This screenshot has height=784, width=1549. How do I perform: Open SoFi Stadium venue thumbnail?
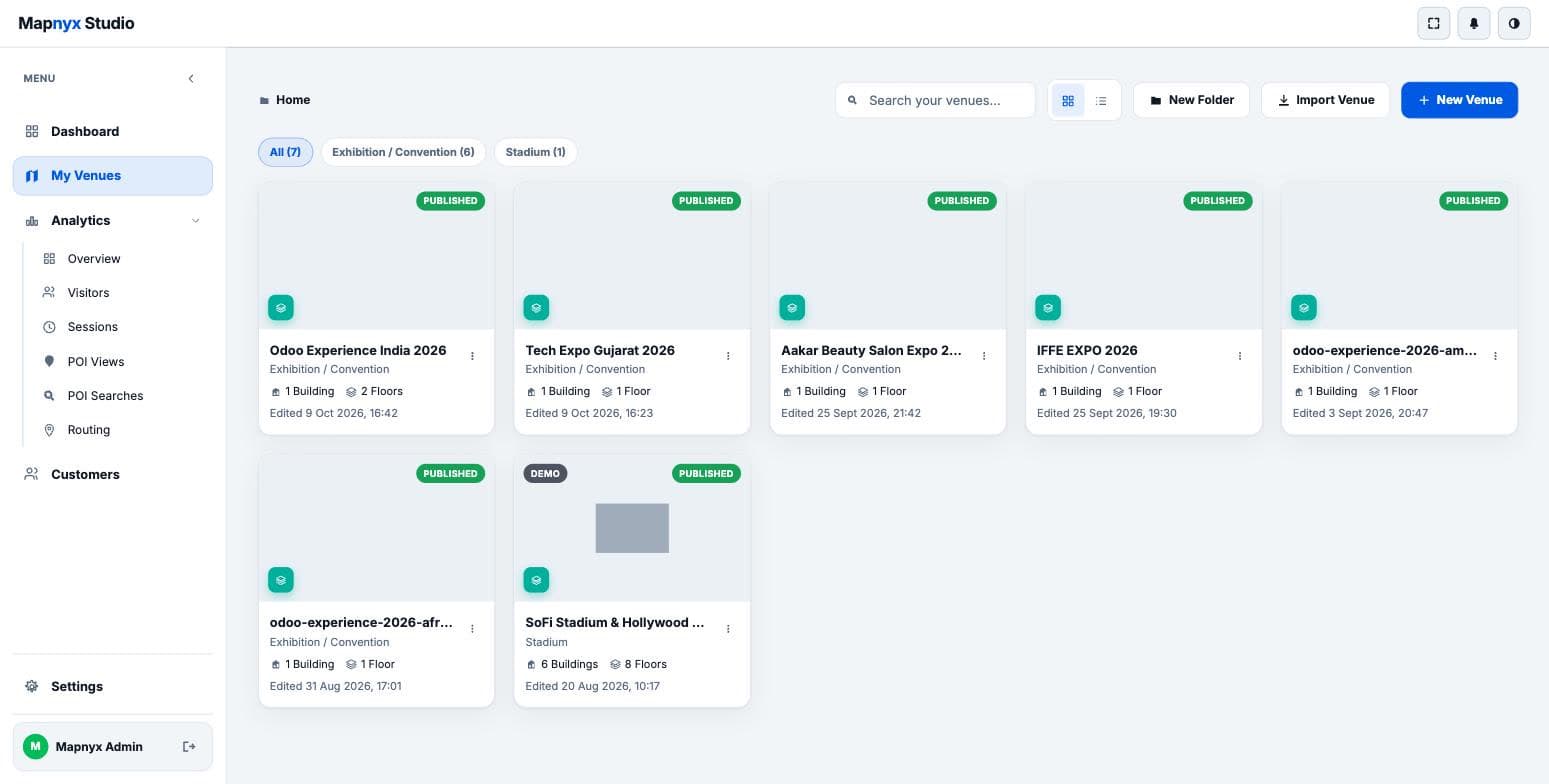click(632, 528)
